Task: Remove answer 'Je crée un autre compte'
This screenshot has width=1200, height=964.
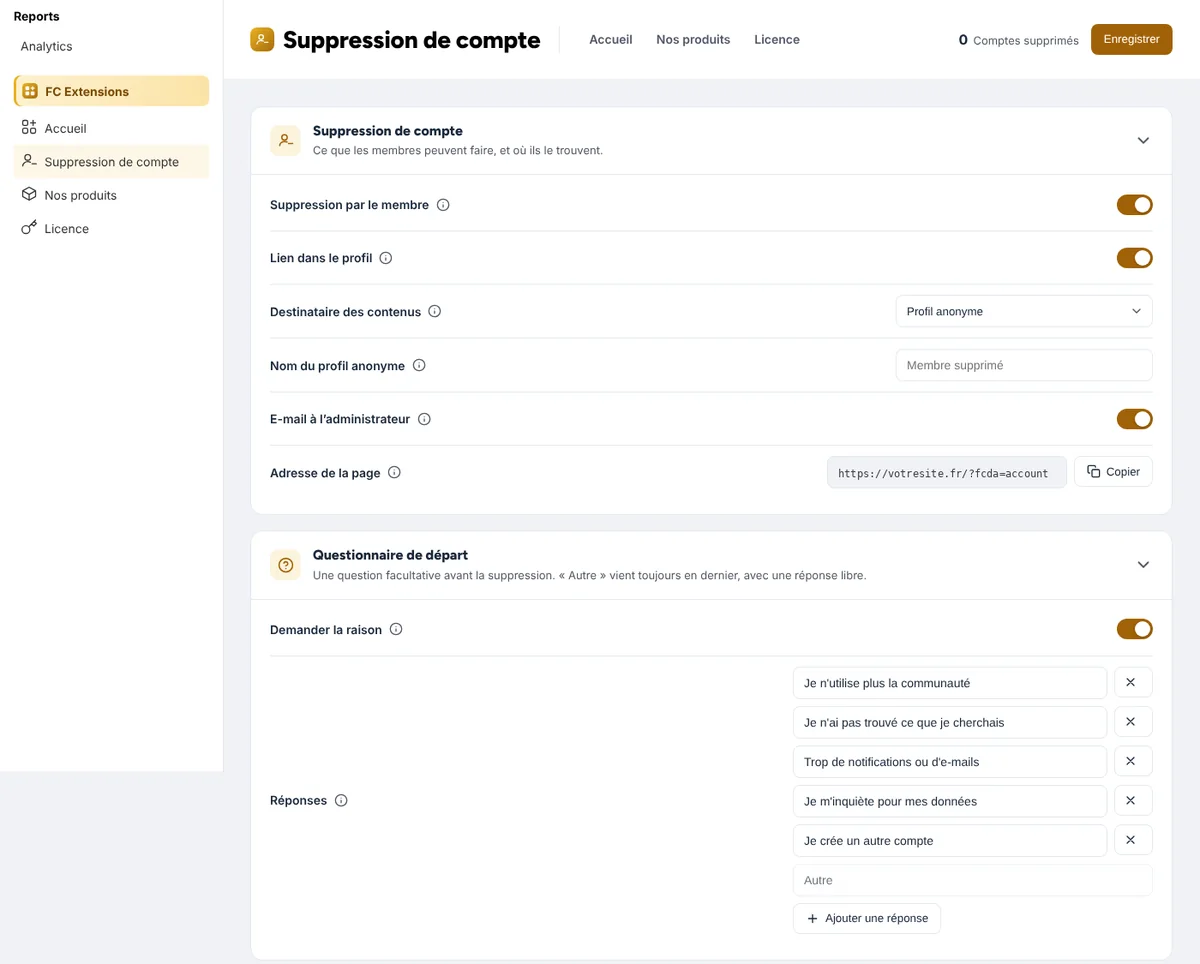Action: 1133,840
